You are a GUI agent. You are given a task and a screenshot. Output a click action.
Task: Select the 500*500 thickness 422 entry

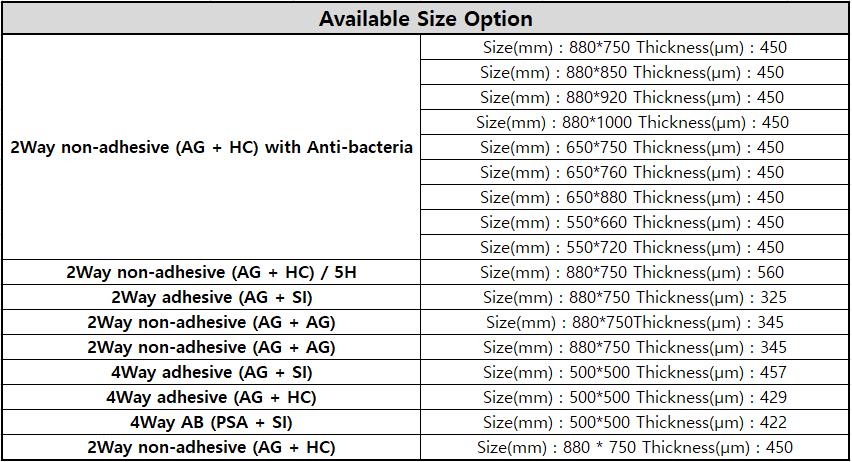(x=632, y=422)
